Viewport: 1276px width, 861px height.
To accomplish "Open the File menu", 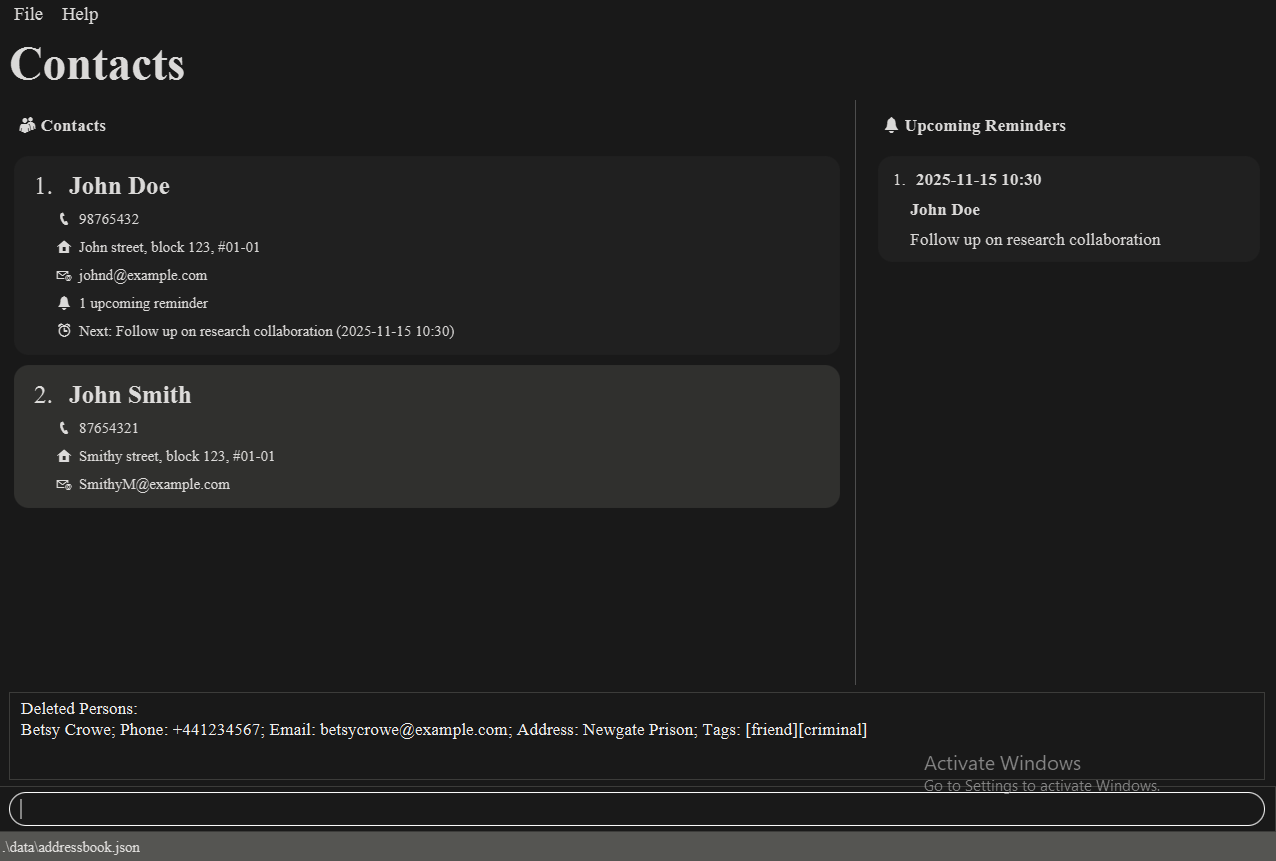I will 28,14.
